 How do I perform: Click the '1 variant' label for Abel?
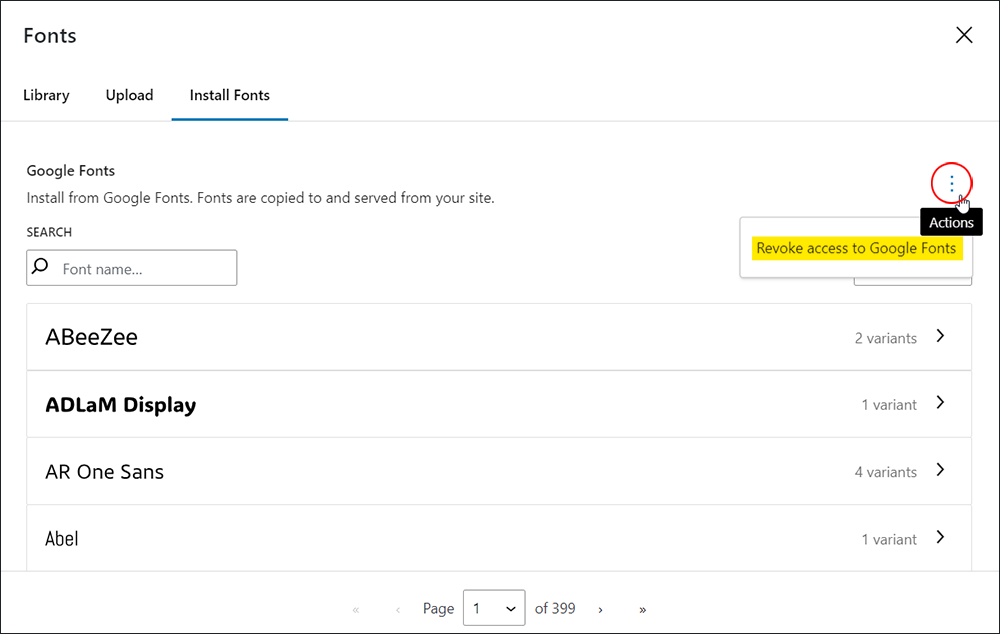889,540
